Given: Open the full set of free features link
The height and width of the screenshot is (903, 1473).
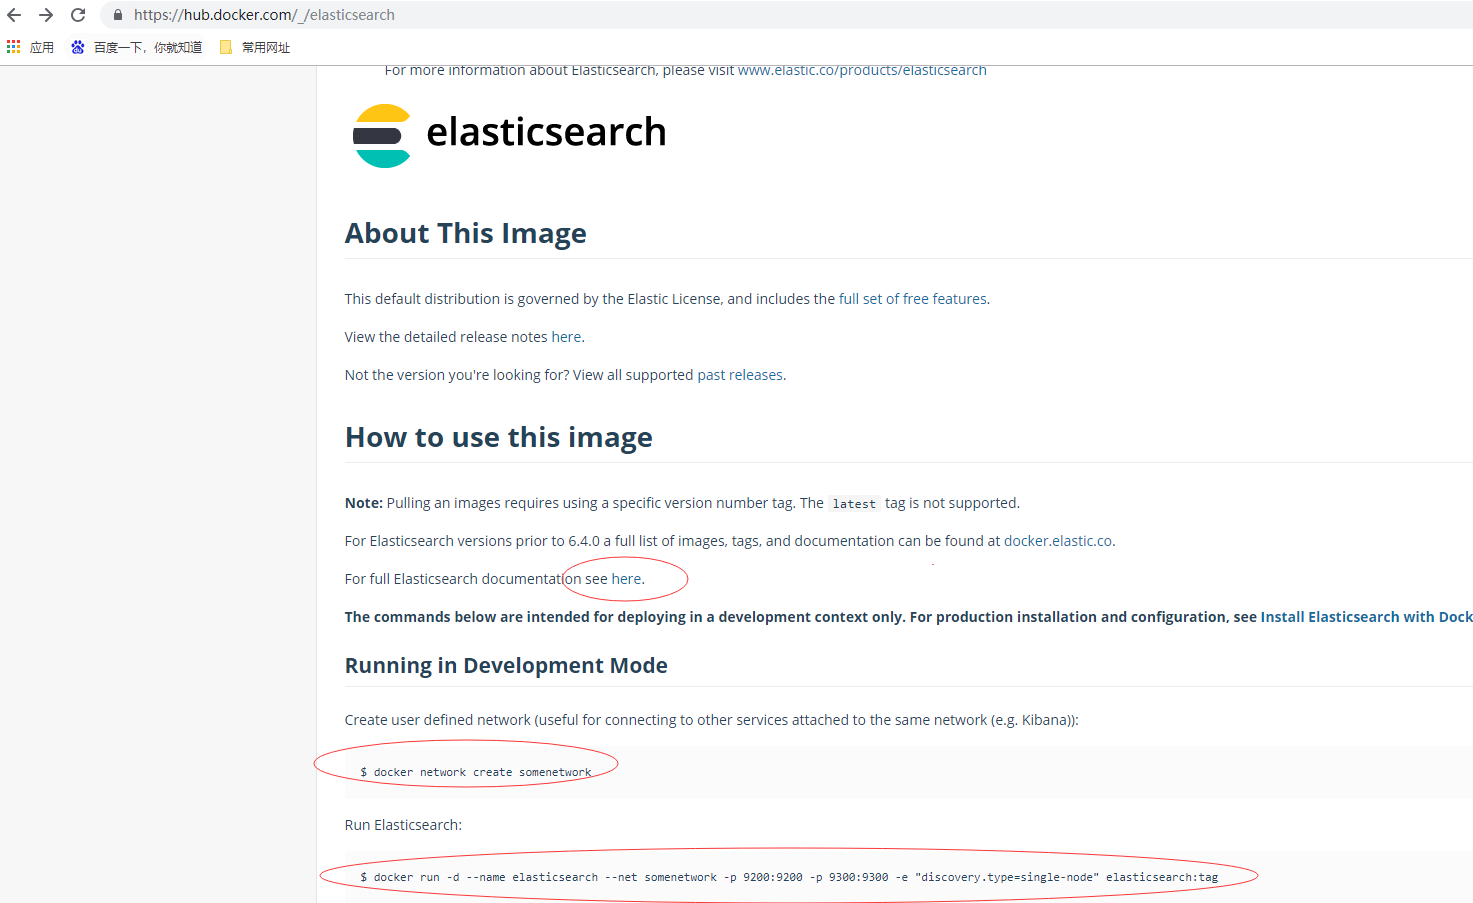Looking at the screenshot, I should click(x=912, y=299).
